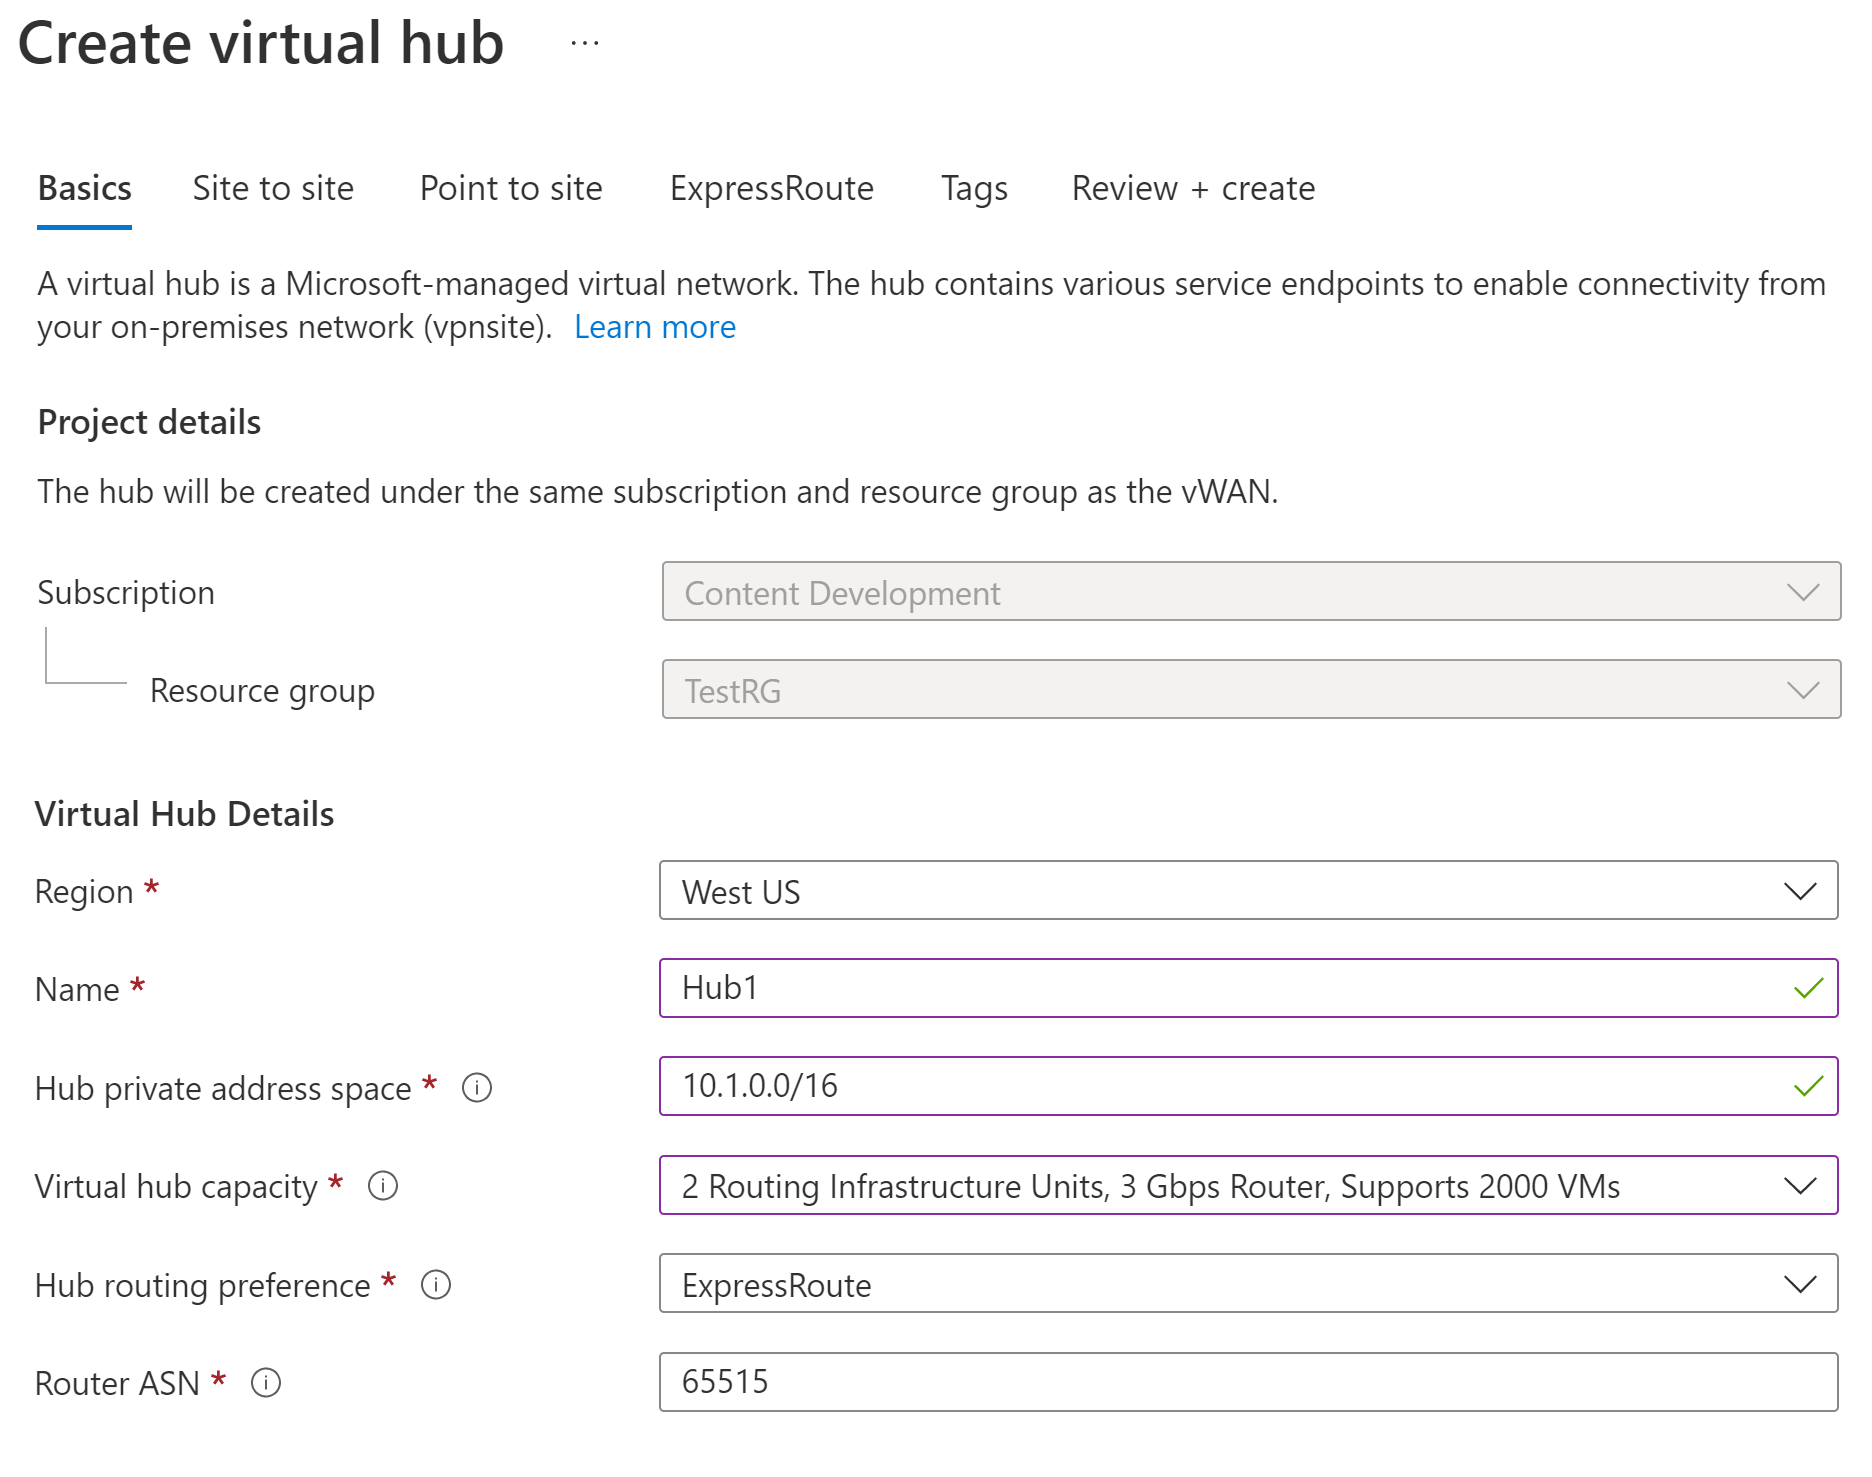Click the Resource group TestRG dropdown
Screen dimensions: 1872x1477
[1250, 690]
